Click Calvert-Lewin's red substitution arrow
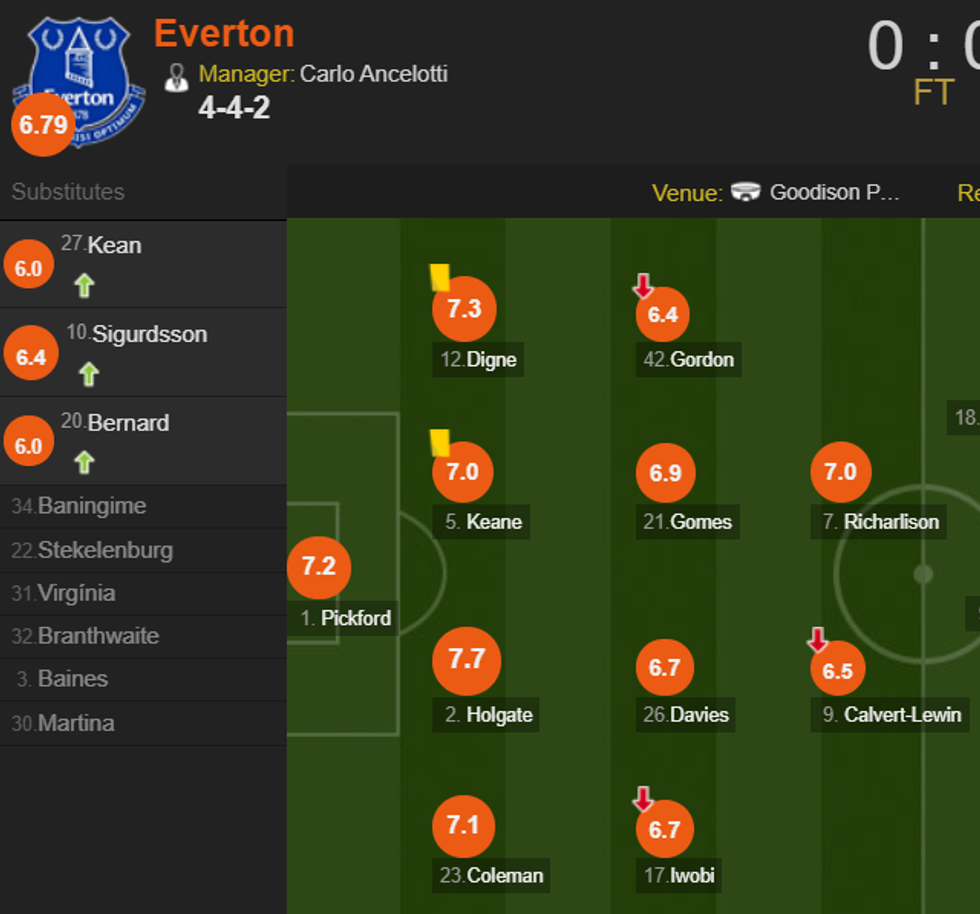The image size is (980, 914). [818, 640]
